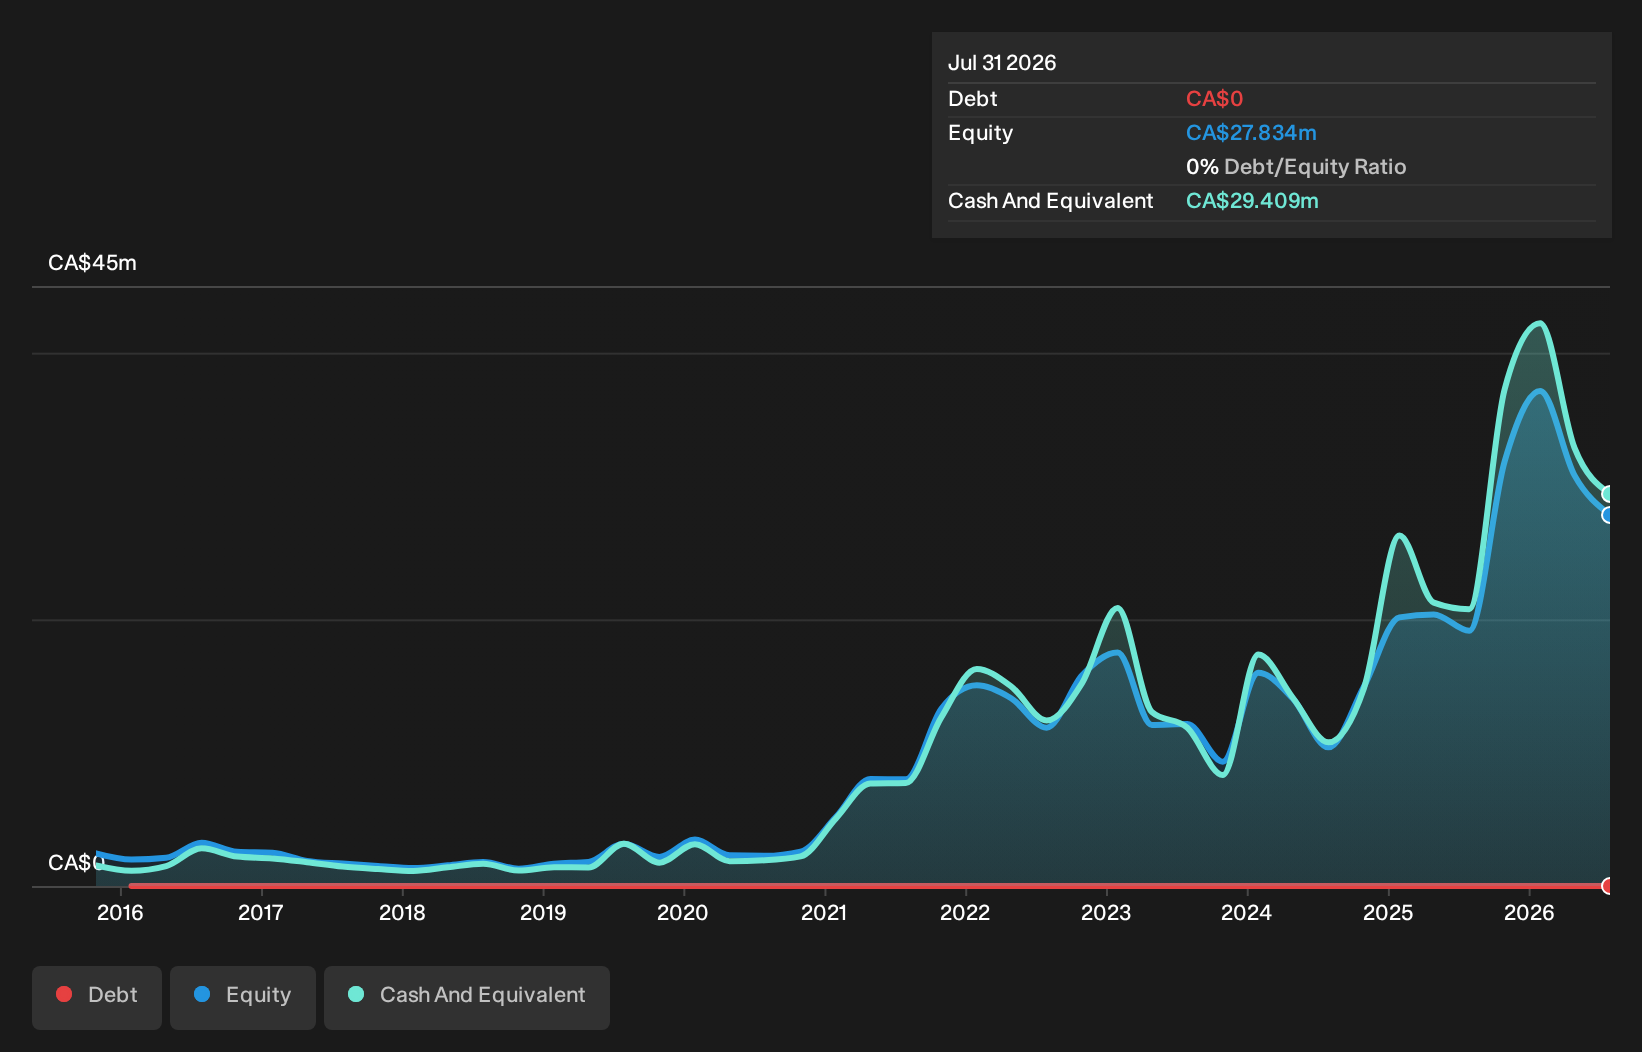Screen dimensions: 1642x1052
Task: Click the 2023 x-axis label
Action: pyautogui.click(x=1106, y=913)
